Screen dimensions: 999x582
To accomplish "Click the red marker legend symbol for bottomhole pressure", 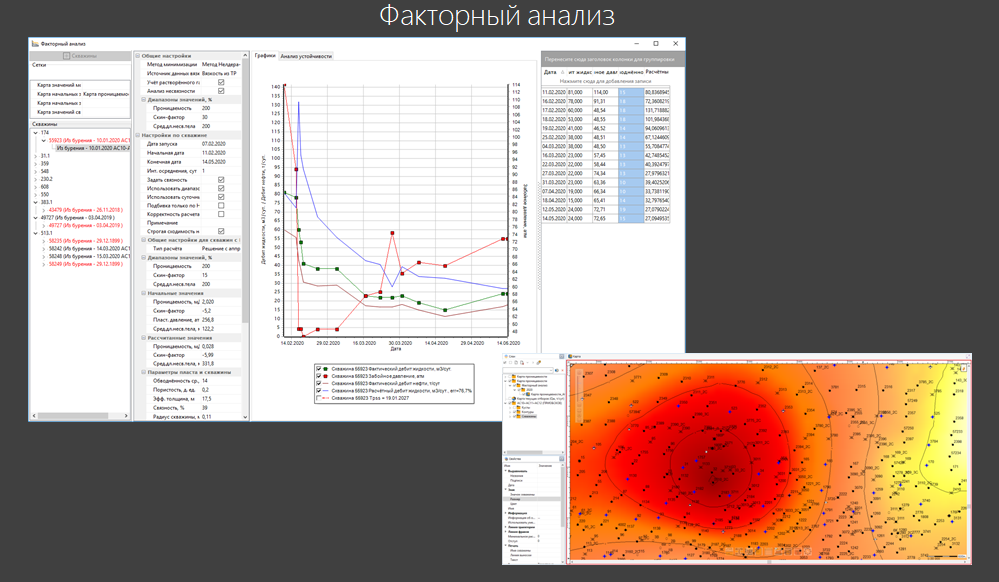I will [326, 376].
